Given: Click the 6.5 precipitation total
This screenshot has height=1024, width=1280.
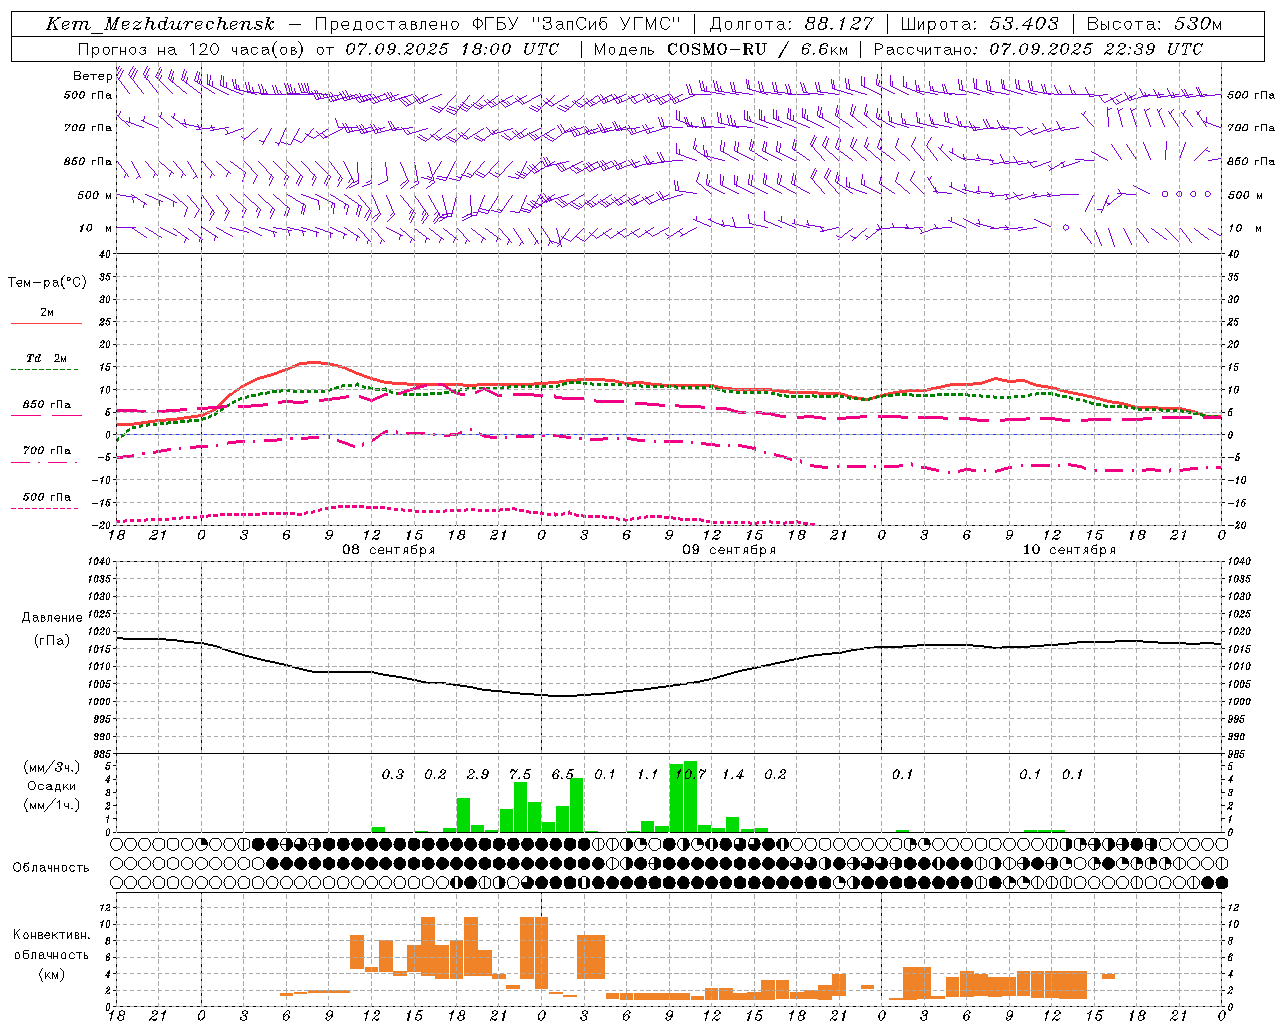Looking at the screenshot, I should coord(563,774).
